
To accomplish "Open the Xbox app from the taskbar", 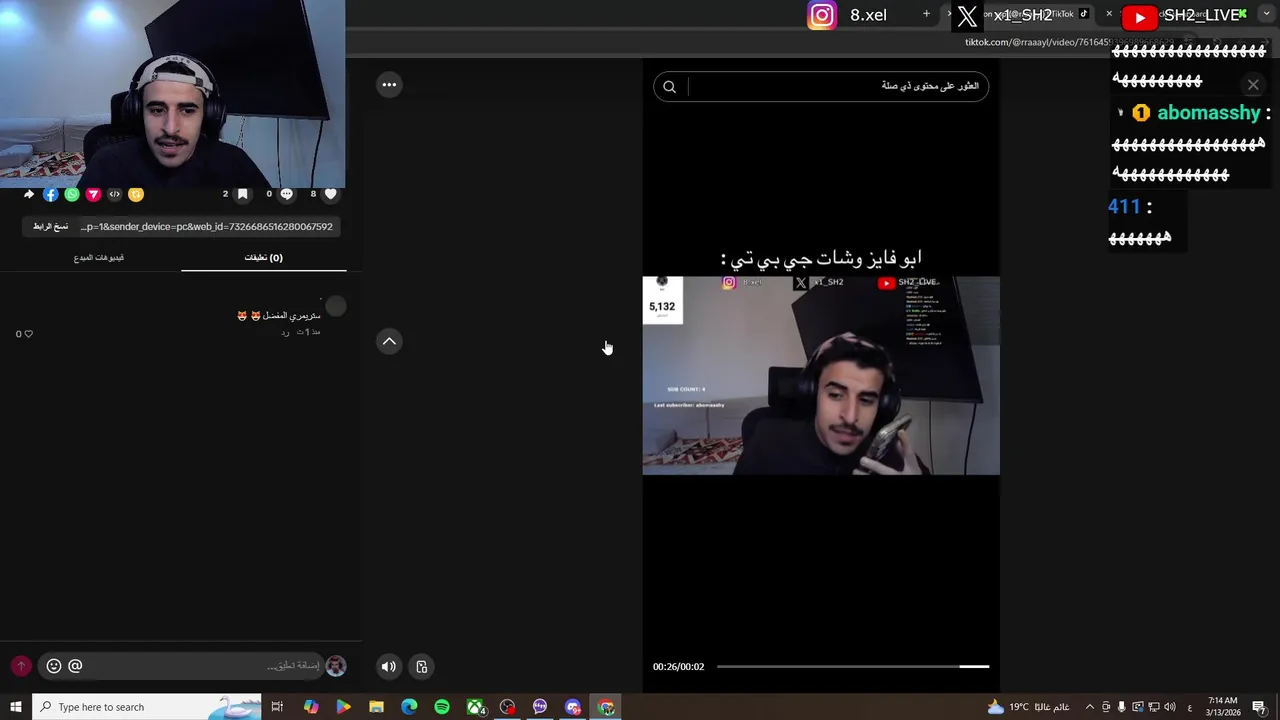I will [475, 707].
